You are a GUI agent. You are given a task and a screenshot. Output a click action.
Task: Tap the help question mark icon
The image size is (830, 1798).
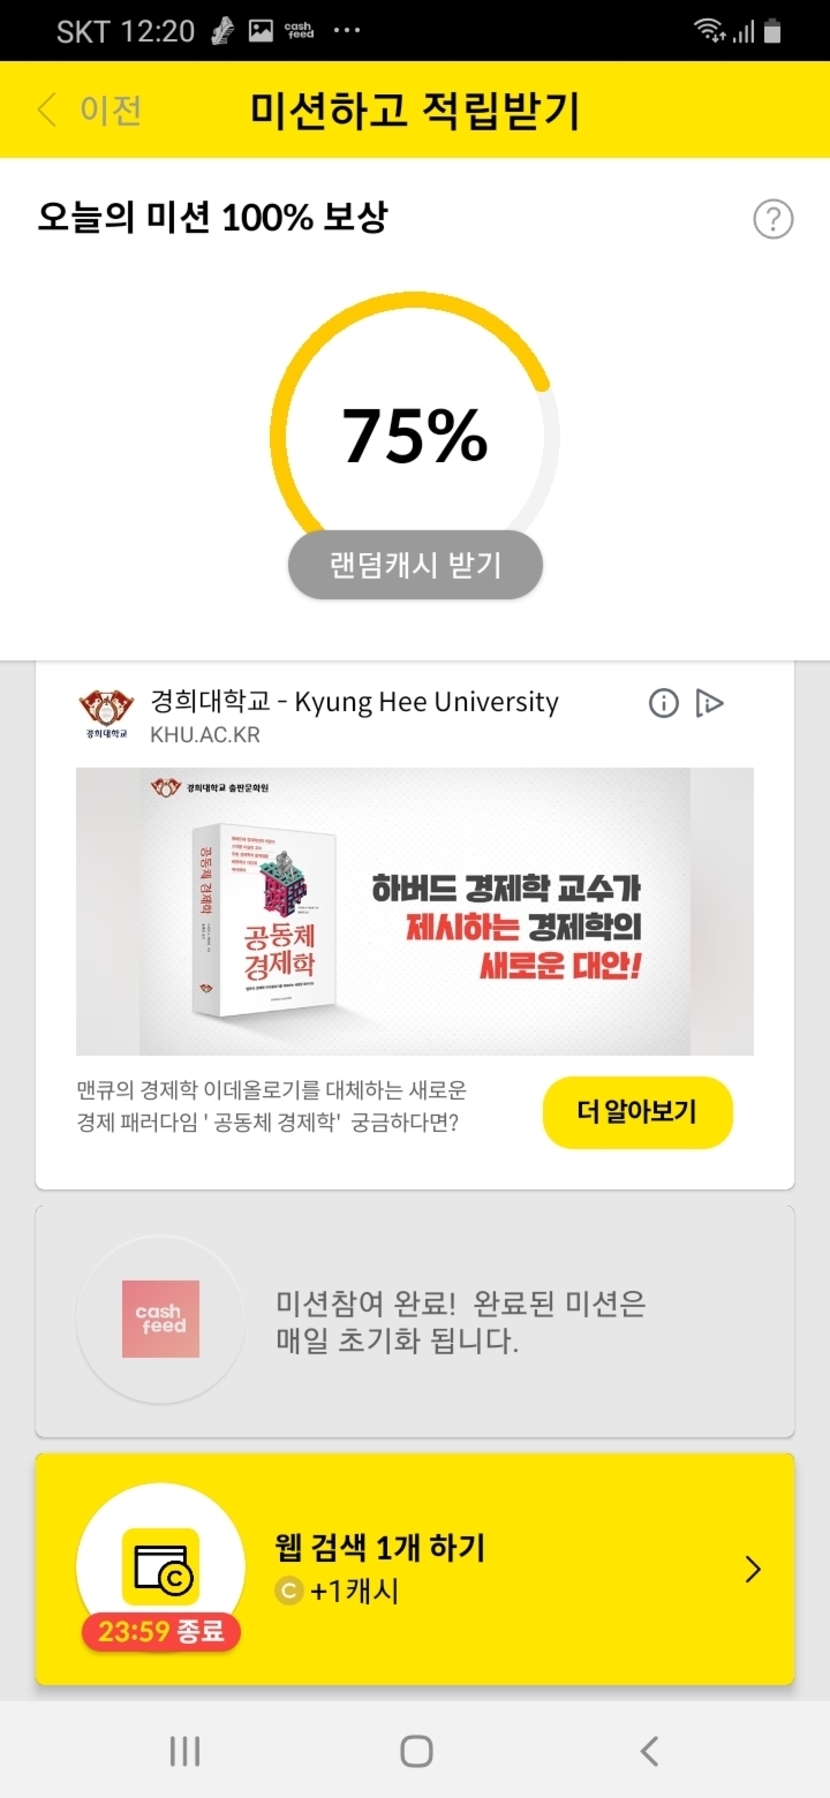(773, 219)
